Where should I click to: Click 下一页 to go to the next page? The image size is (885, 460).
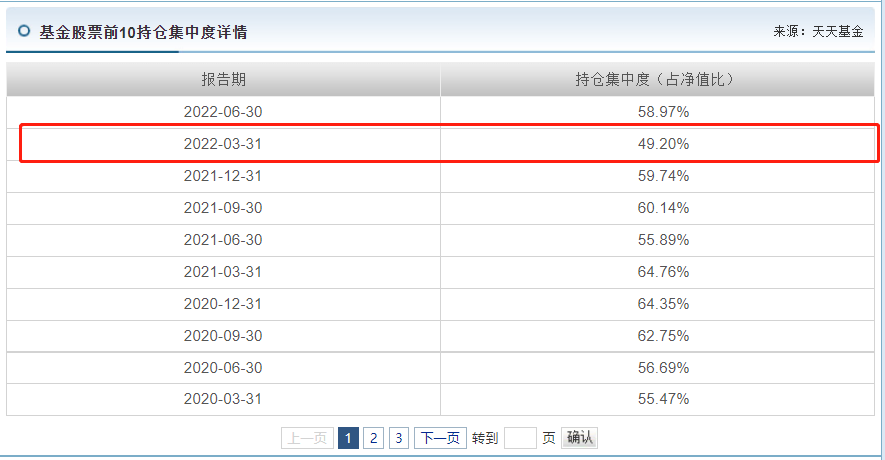440,438
